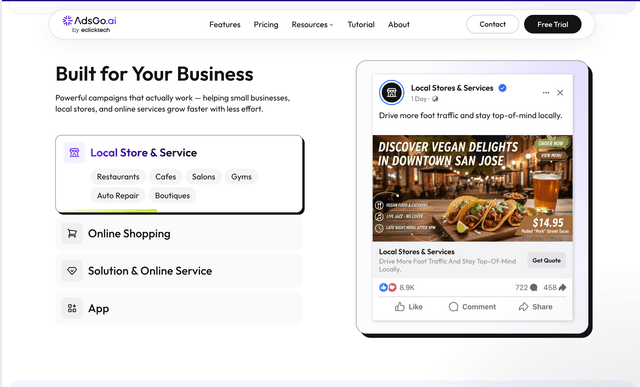Click the diamond icon for Solution & Online Service

[x=72, y=271]
